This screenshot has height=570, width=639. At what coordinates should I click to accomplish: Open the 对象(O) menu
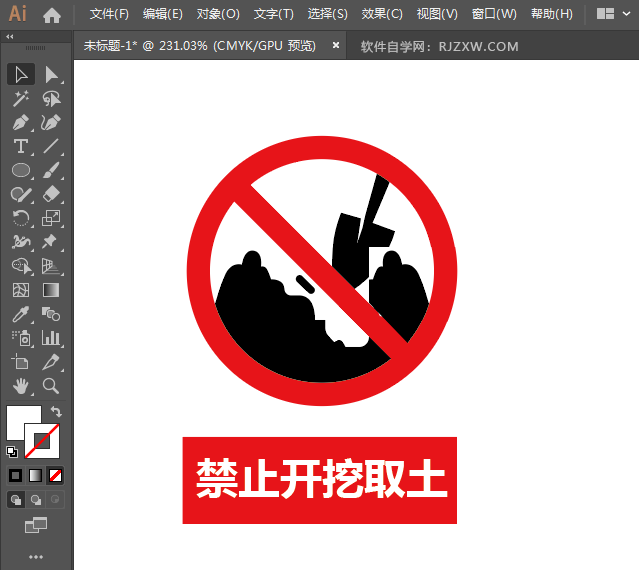[x=218, y=14]
